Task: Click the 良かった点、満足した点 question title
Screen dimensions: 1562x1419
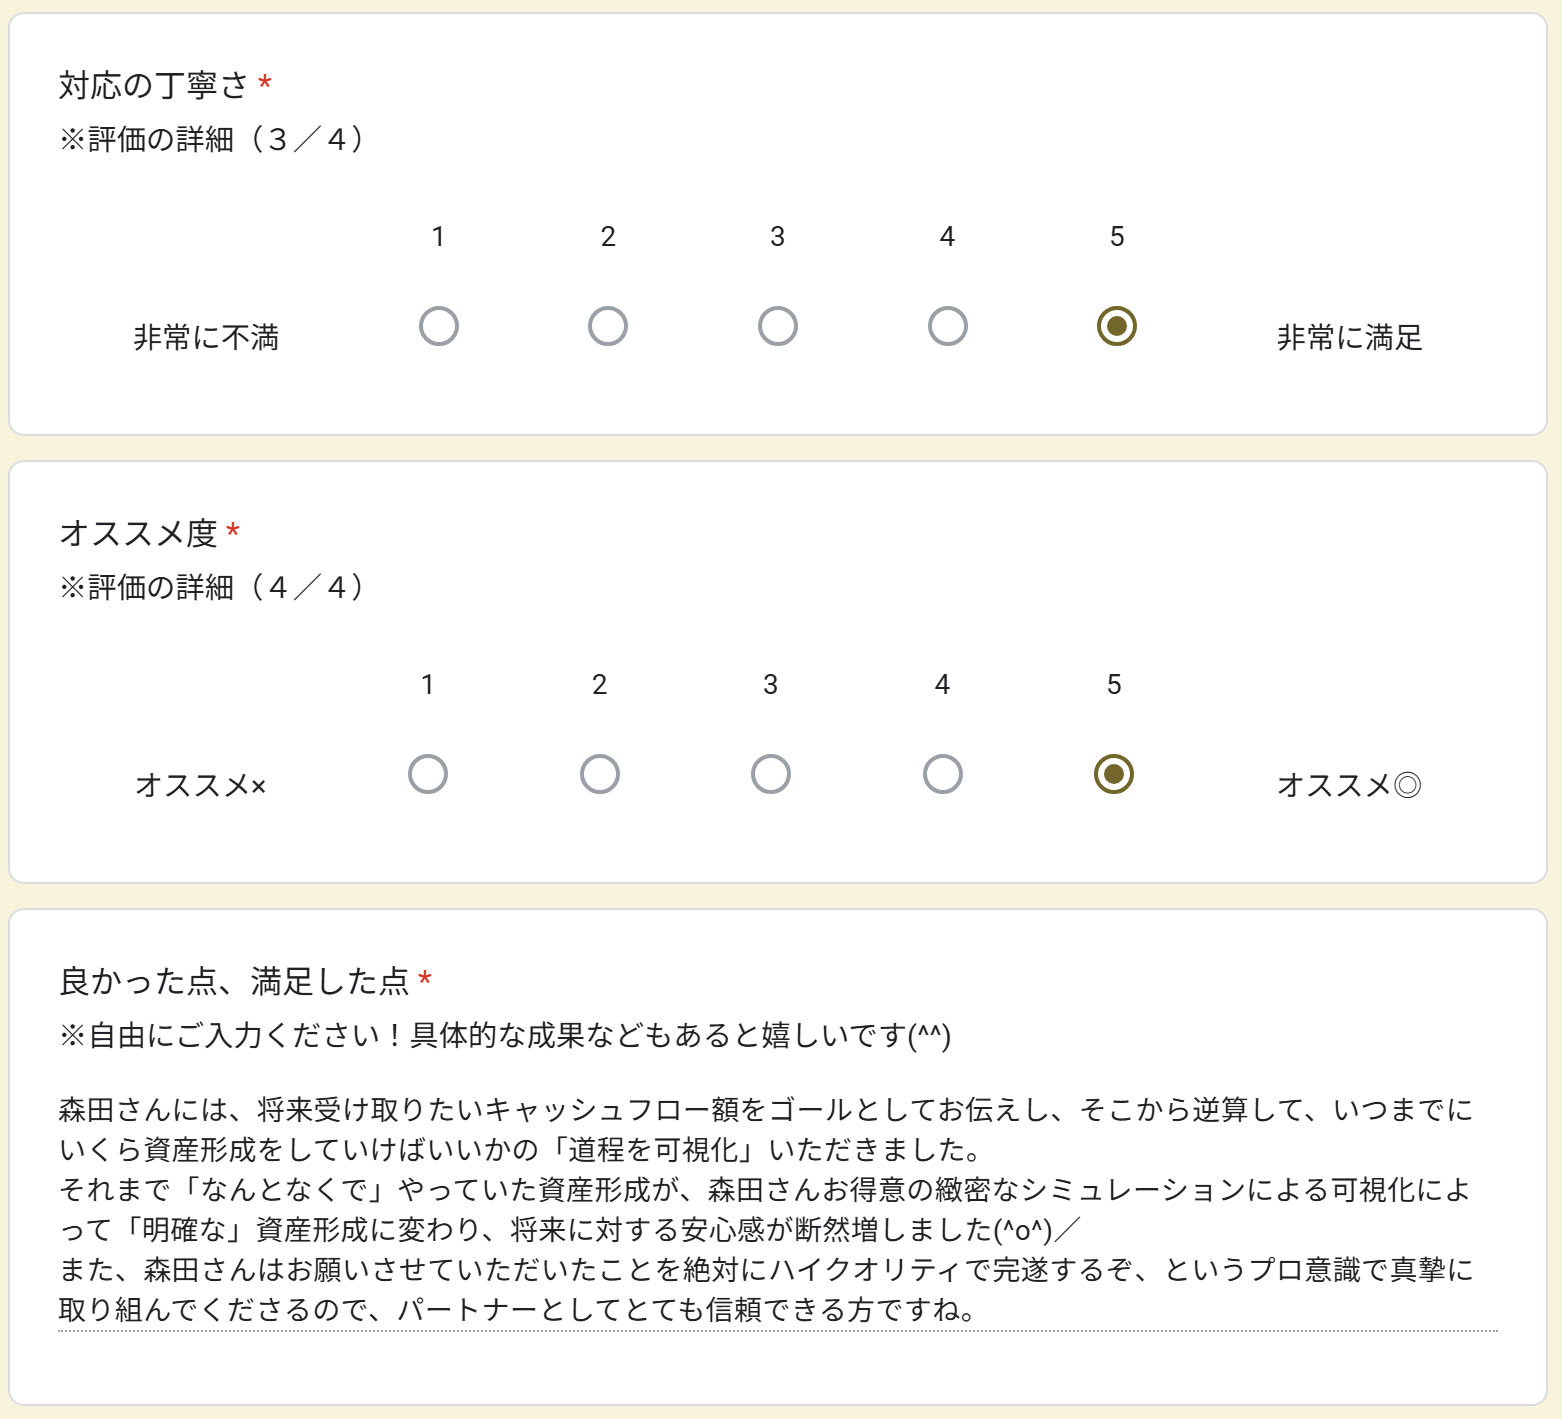Action: (234, 982)
